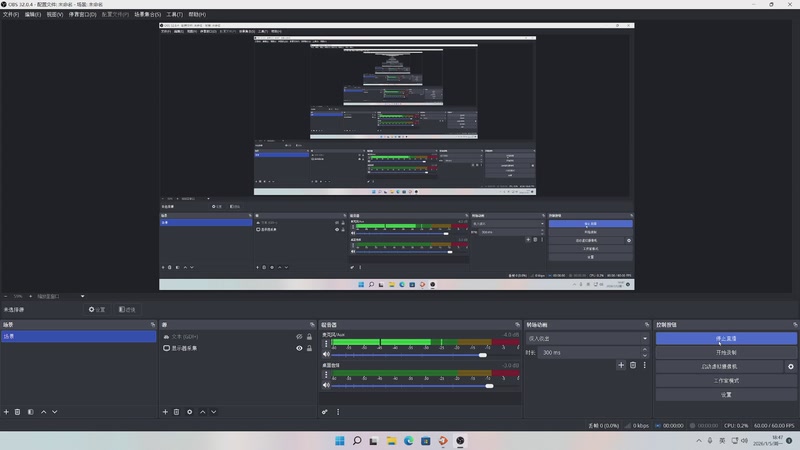The width and height of the screenshot is (800, 450).
Task: Open 设置 settings in Controls panel
Action: 726,395
